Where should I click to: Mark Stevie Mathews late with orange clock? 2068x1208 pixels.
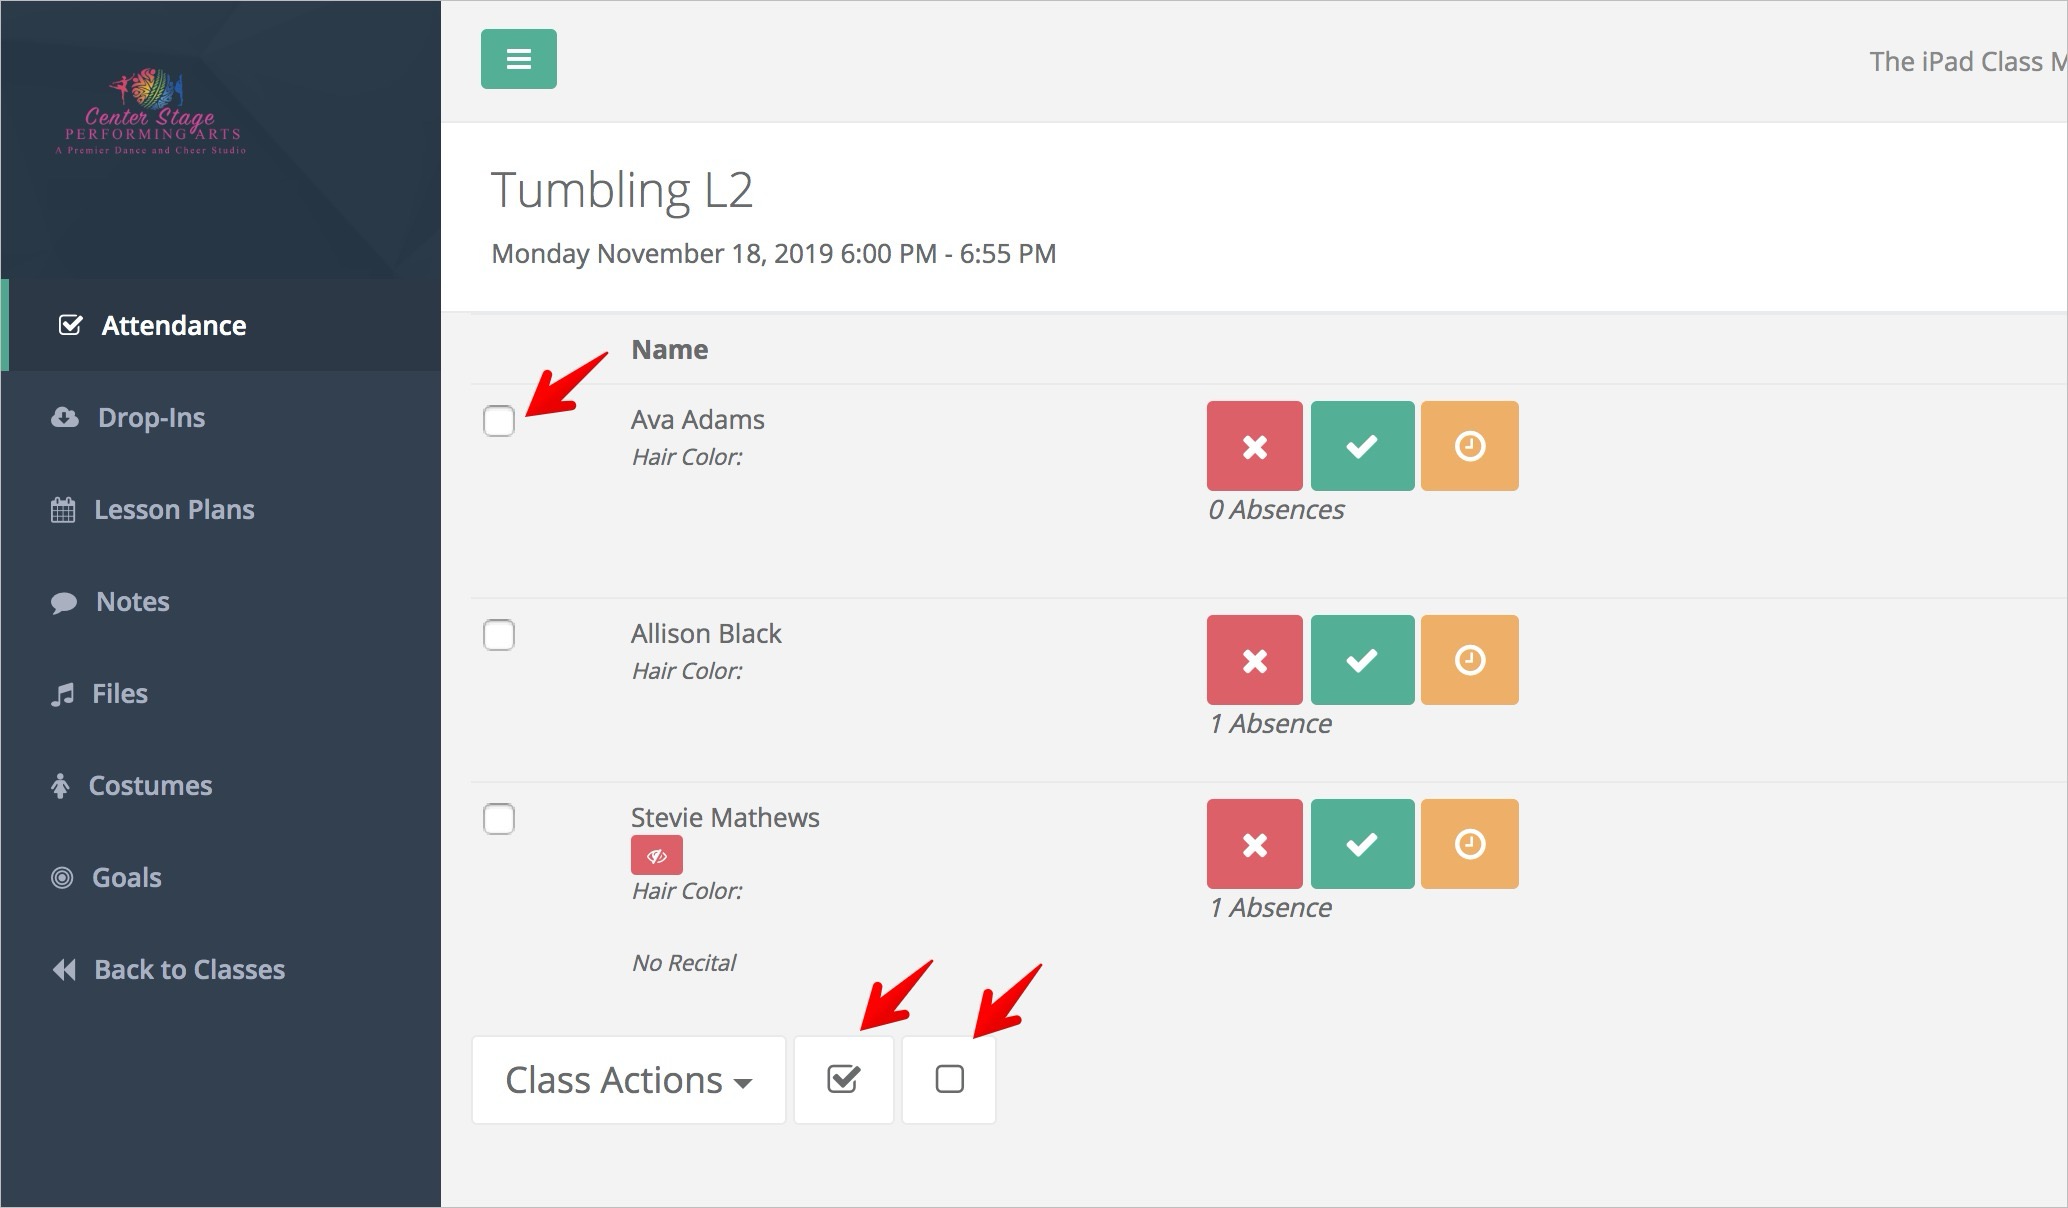pos(1469,844)
